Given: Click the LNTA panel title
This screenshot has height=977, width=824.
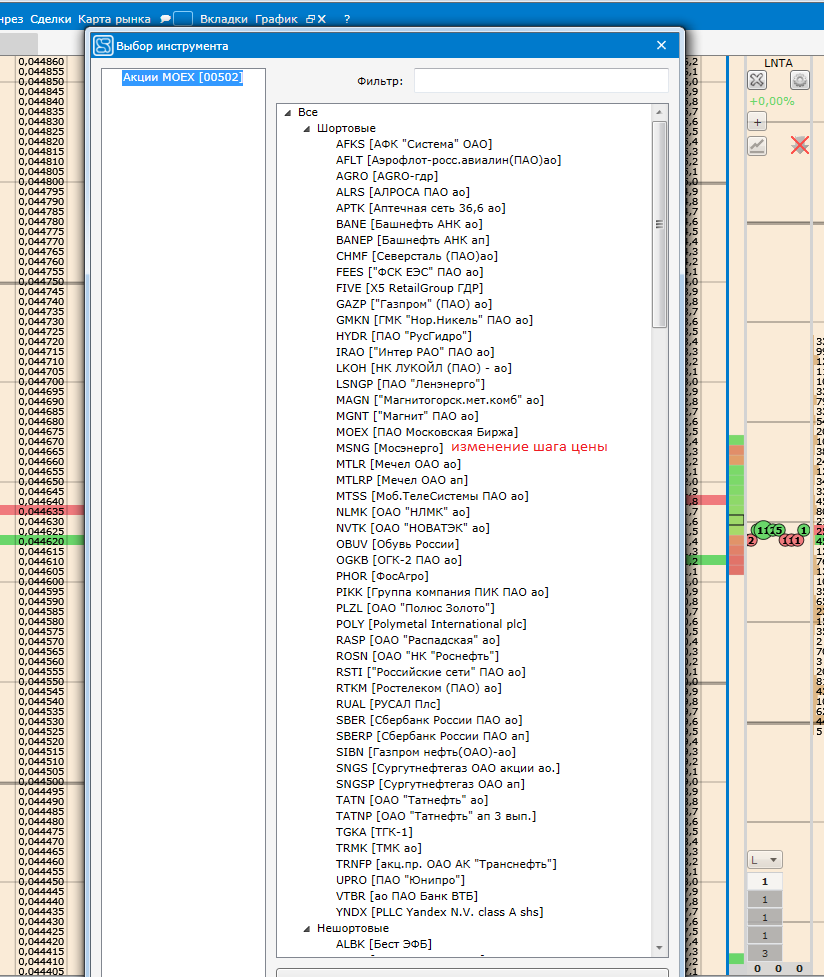Looking at the screenshot, I should tap(778, 63).
